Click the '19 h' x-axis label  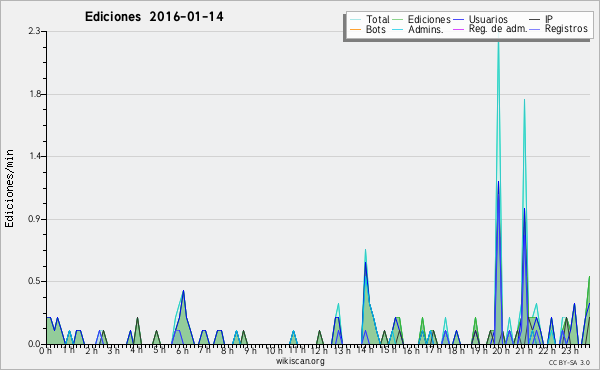coord(478,351)
